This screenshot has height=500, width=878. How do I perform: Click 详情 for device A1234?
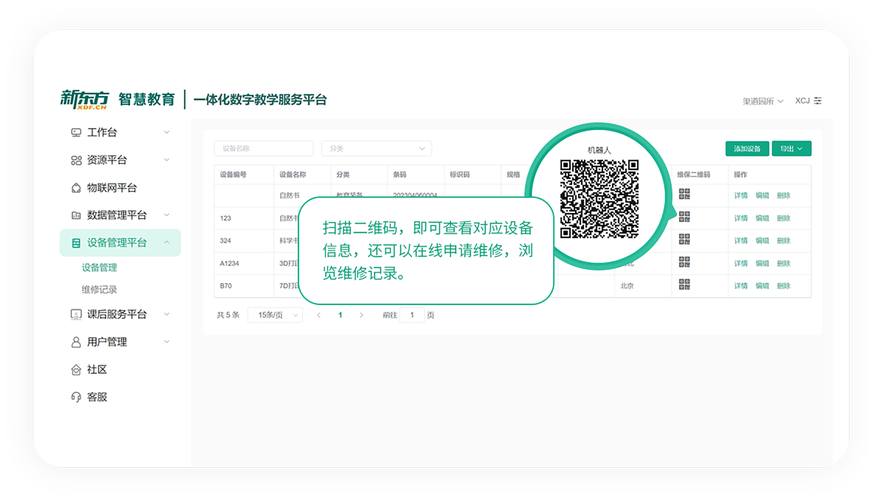[x=741, y=263]
